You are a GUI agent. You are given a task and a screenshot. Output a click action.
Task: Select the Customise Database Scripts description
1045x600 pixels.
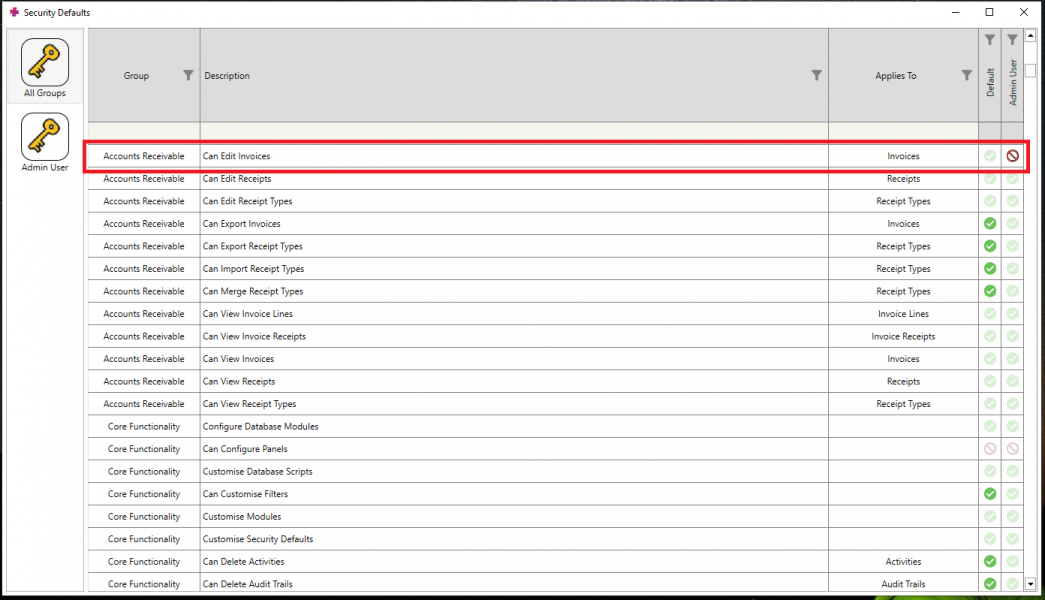[x=257, y=471]
